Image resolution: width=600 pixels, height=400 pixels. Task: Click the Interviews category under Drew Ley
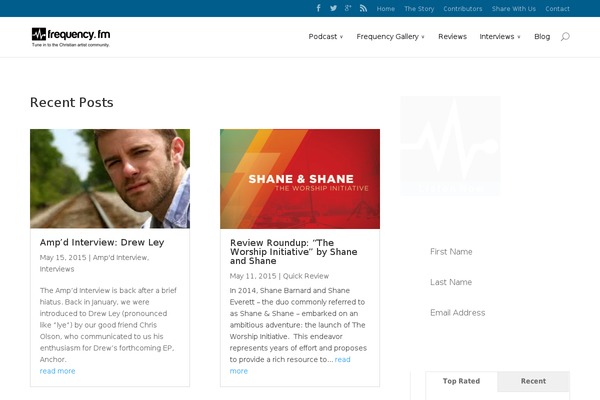coord(57,269)
